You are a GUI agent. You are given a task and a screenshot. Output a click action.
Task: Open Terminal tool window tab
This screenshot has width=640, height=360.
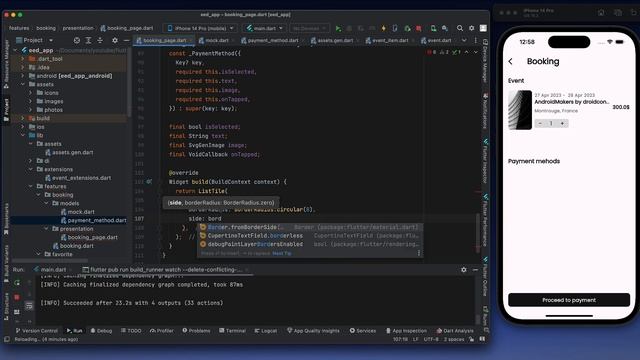[x=232, y=331]
